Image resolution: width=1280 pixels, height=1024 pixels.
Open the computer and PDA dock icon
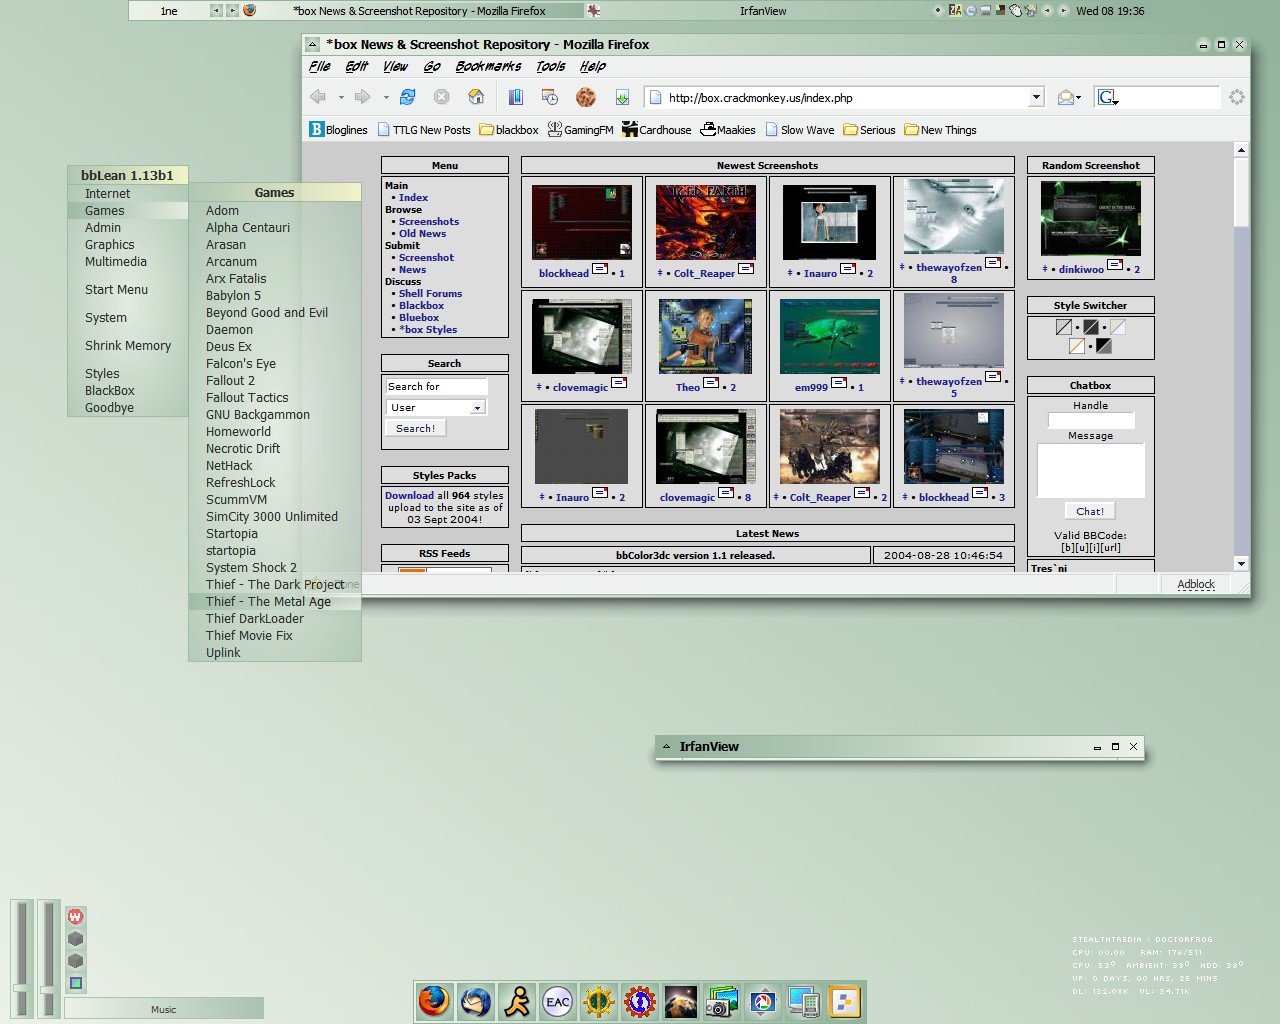804,1001
